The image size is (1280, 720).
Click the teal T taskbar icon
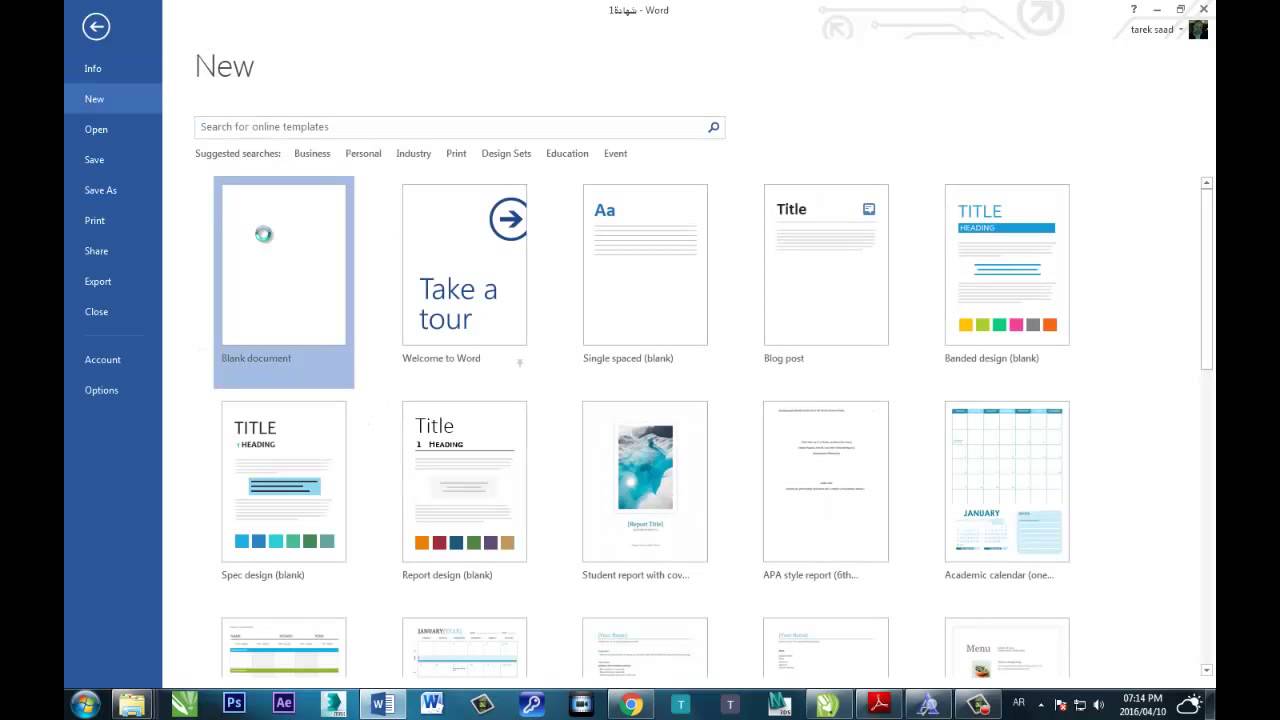[x=681, y=704]
